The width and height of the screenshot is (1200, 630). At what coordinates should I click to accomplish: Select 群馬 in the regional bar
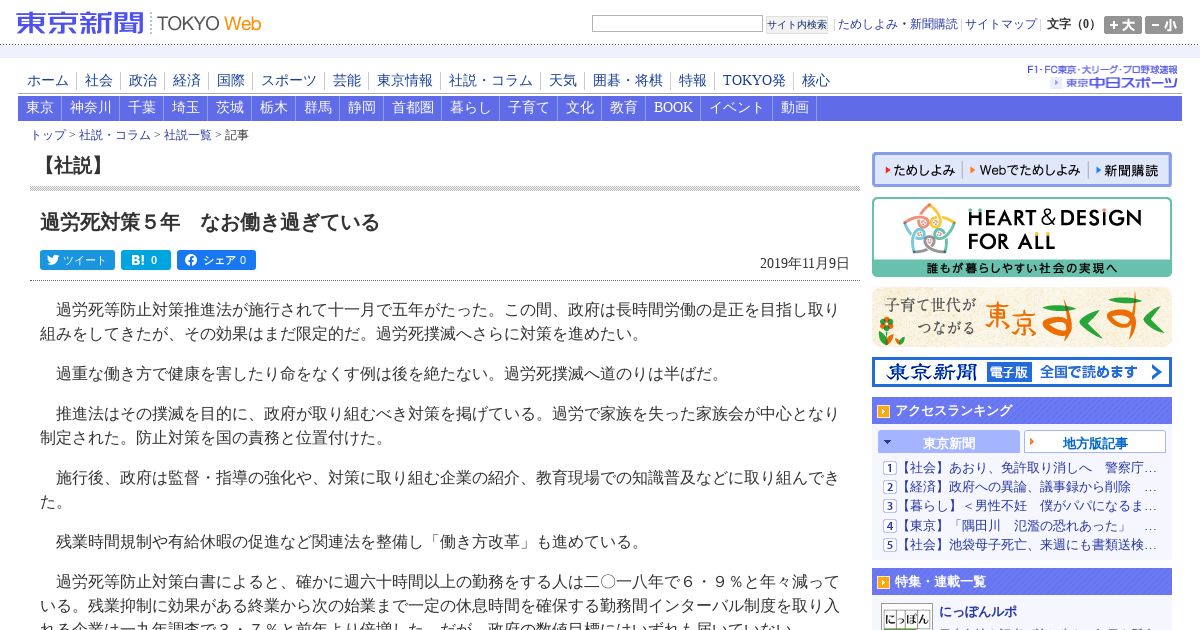(x=318, y=108)
